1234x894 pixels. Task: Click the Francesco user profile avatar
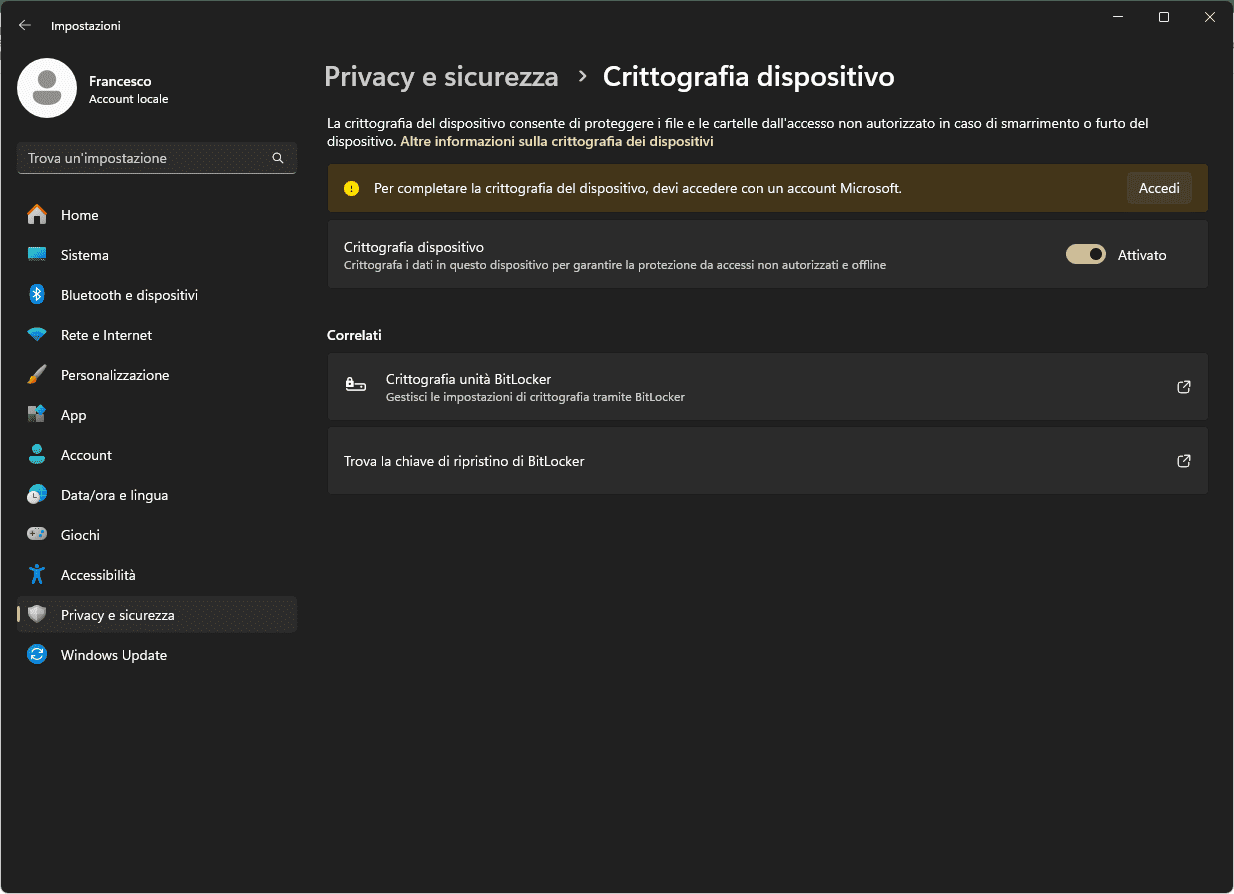(x=47, y=88)
